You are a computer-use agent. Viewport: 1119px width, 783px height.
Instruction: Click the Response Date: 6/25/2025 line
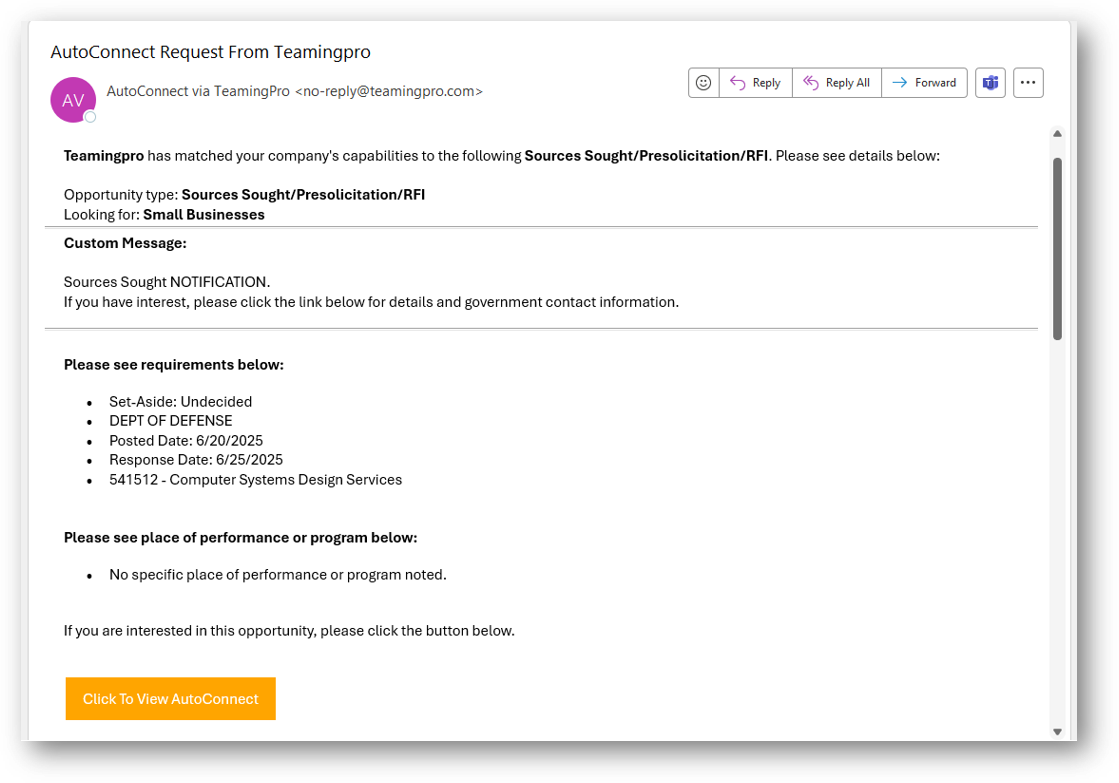pos(196,460)
